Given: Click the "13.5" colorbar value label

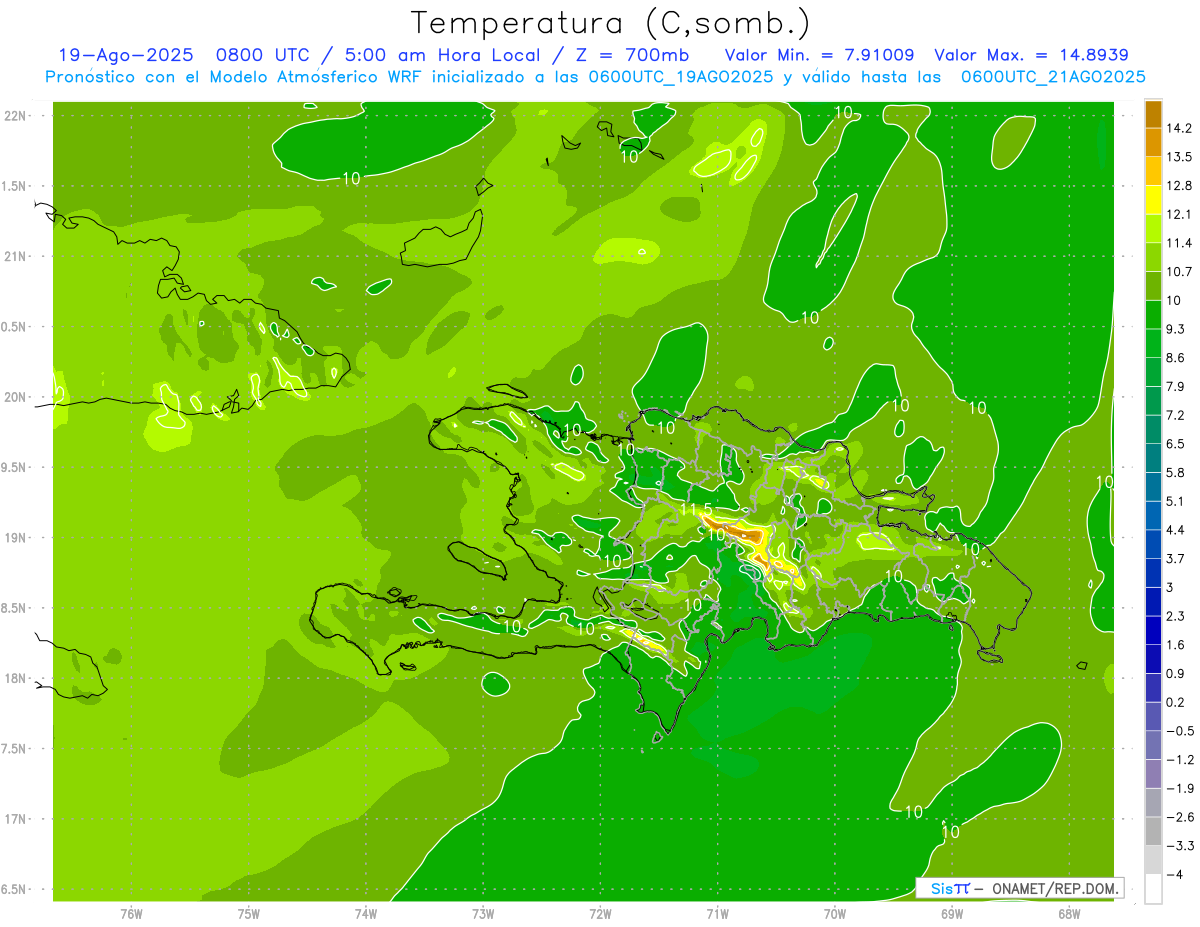Looking at the screenshot, I should coord(1180,157).
